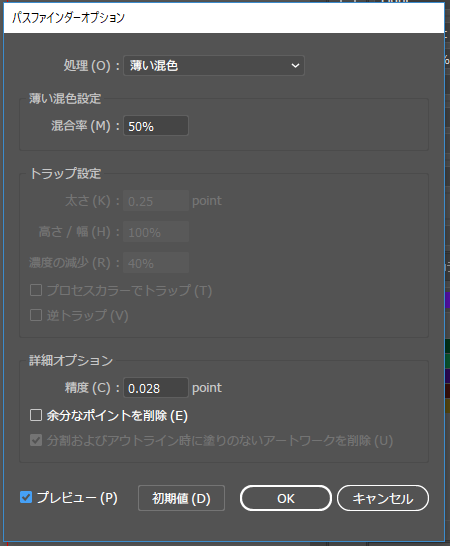Click the 初期値 (D) button

pos(181,498)
